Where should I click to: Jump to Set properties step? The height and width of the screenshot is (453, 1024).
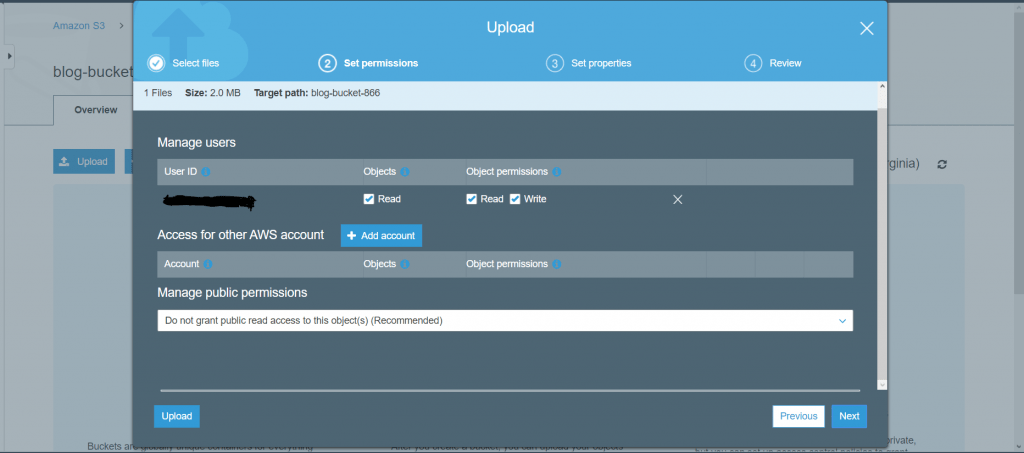tap(589, 63)
